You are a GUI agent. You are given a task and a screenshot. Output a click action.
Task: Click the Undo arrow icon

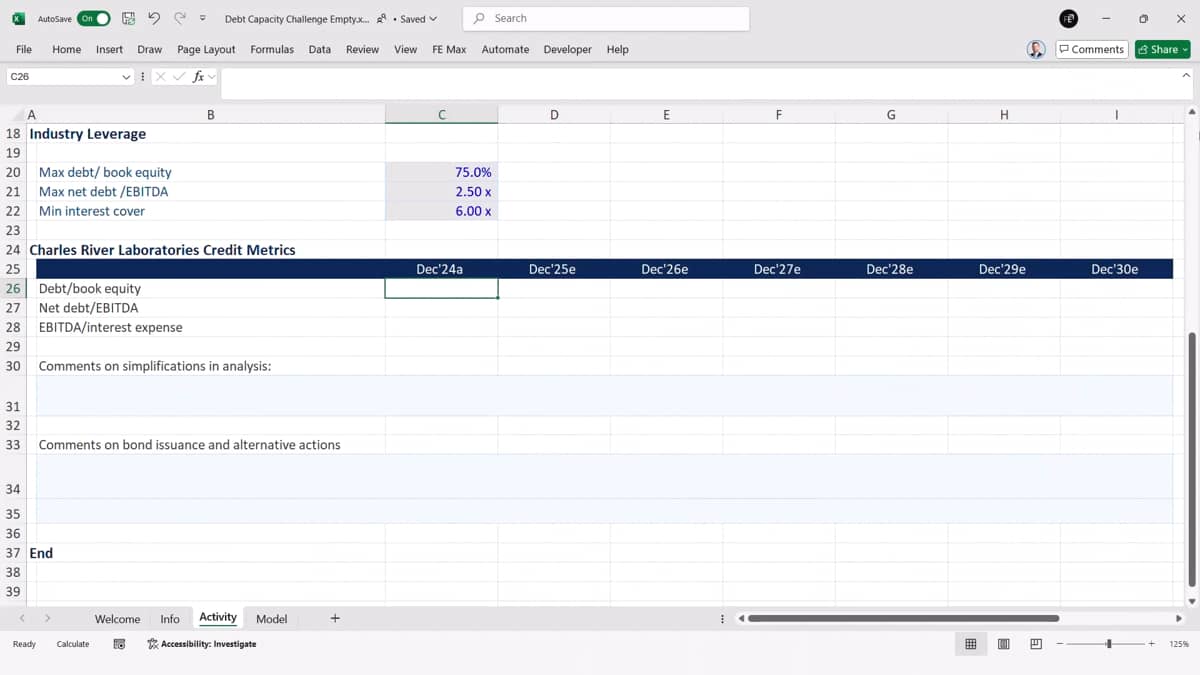pyautogui.click(x=153, y=18)
